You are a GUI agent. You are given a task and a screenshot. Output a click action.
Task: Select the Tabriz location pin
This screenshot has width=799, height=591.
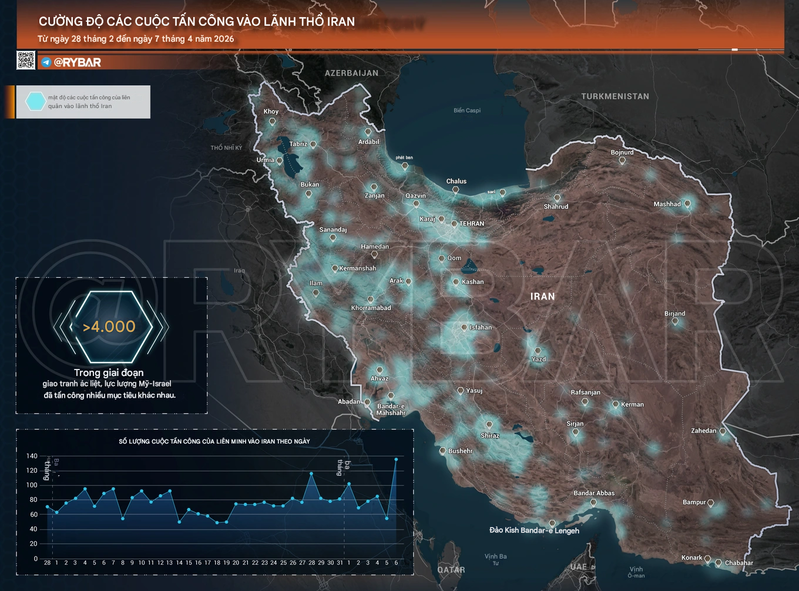[x=313, y=145]
